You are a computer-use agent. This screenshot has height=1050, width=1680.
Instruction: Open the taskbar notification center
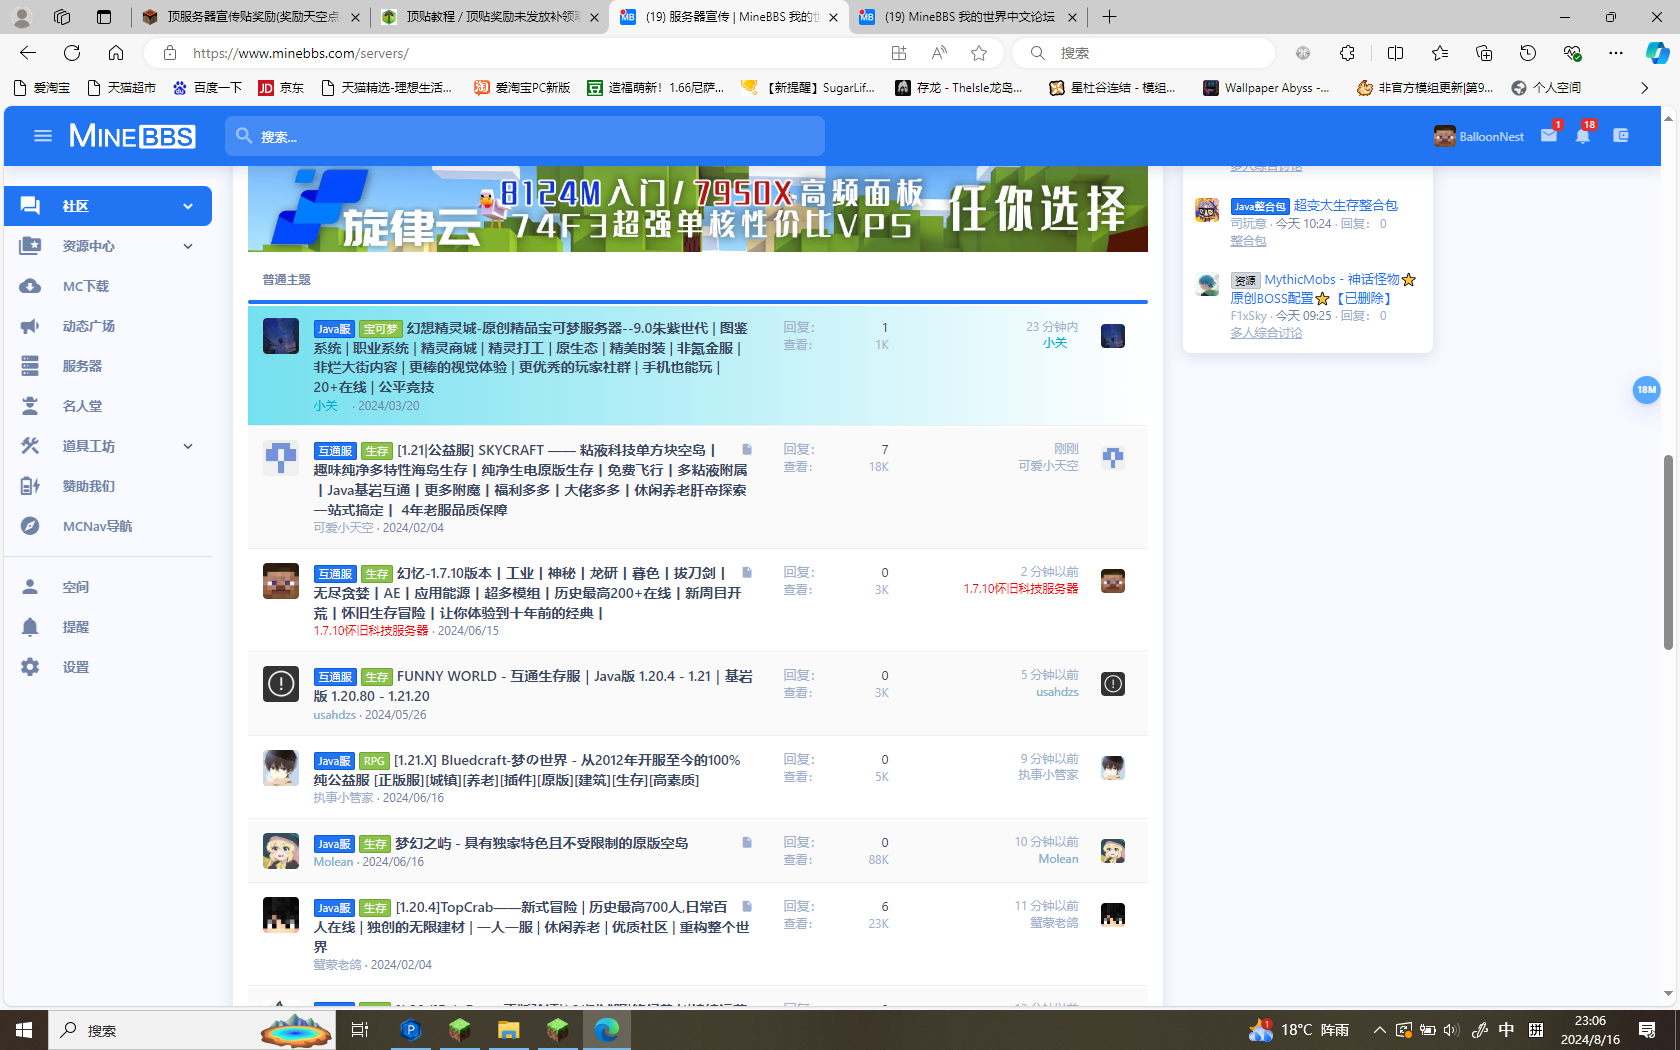tap(1647, 1030)
